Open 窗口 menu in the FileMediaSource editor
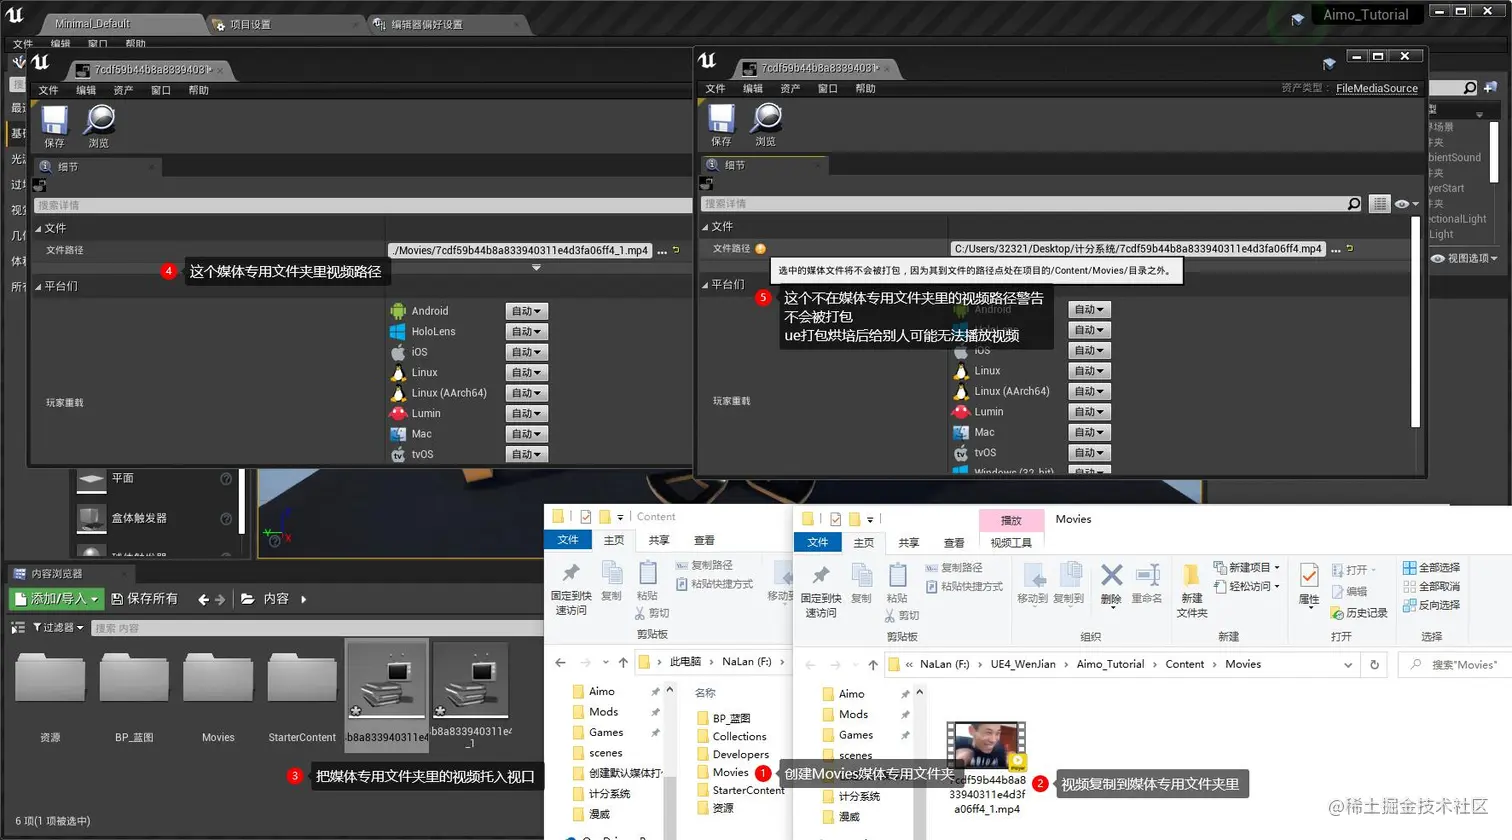 click(x=828, y=89)
